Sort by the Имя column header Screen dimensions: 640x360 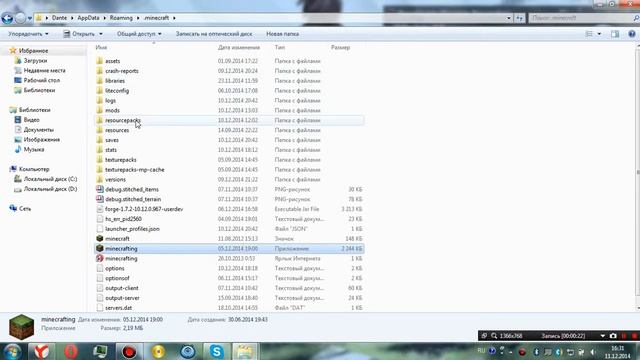pyautogui.click(x=101, y=47)
